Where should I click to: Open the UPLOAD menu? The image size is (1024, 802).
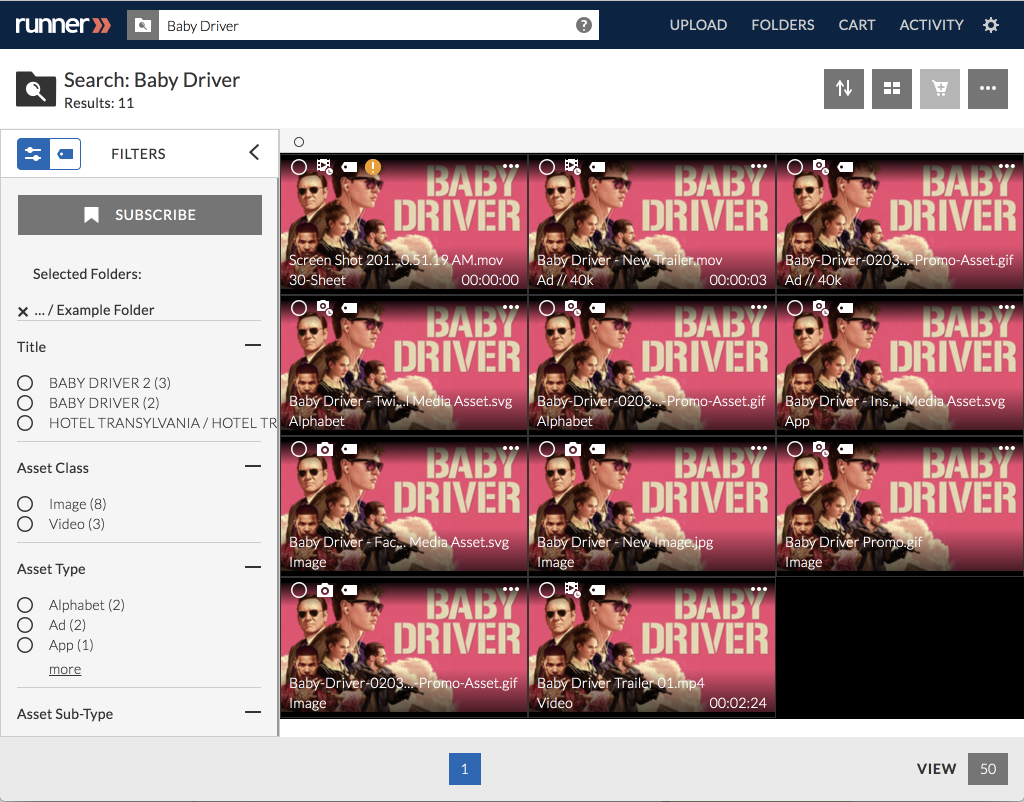pyautogui.click(x=698, y=25)
